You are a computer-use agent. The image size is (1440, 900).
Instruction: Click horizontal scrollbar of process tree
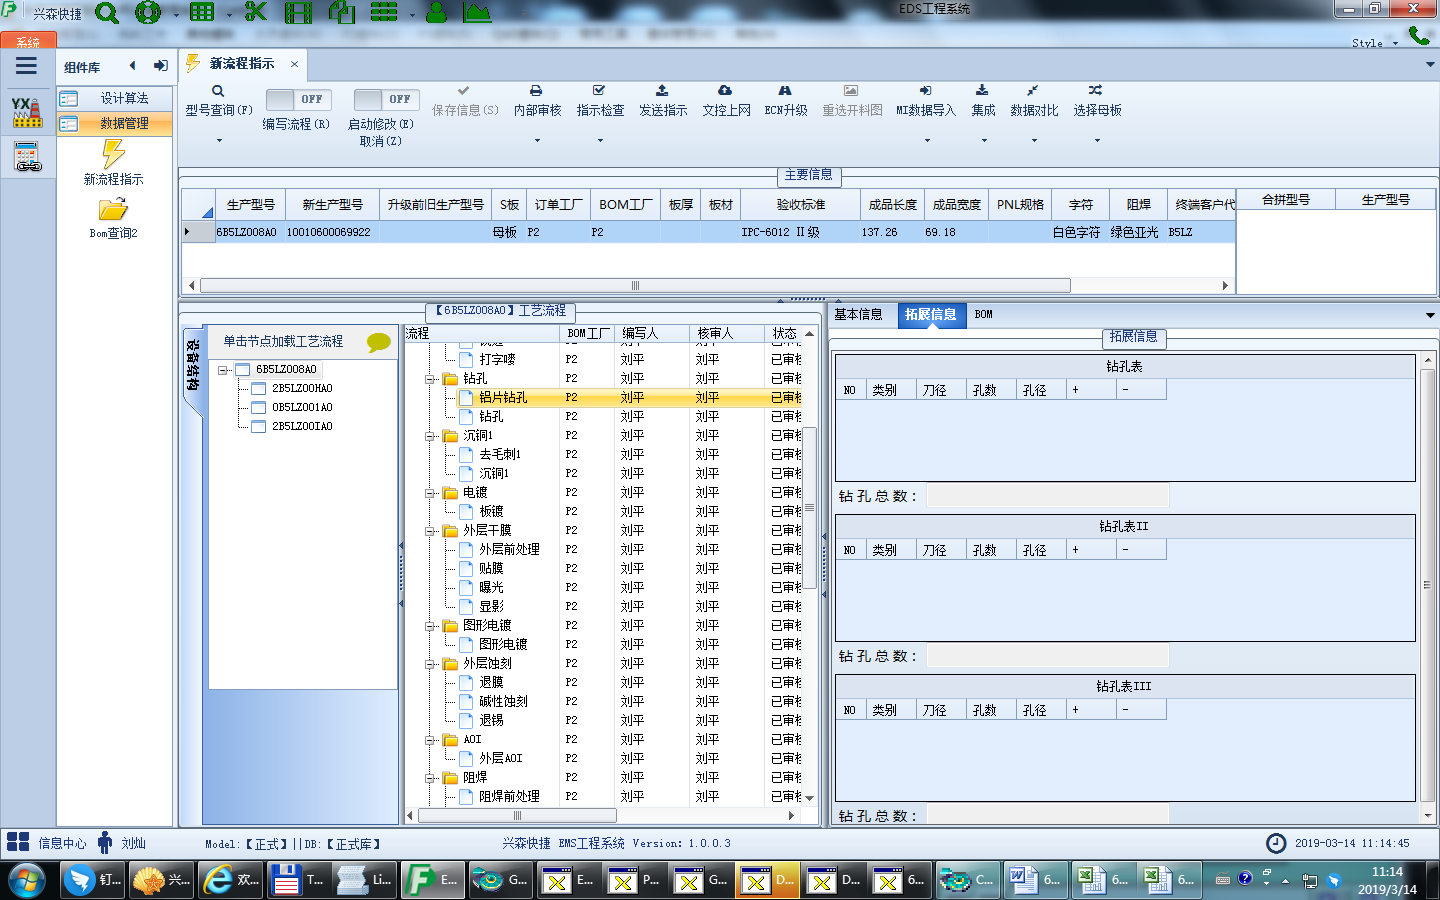[517, 815]
